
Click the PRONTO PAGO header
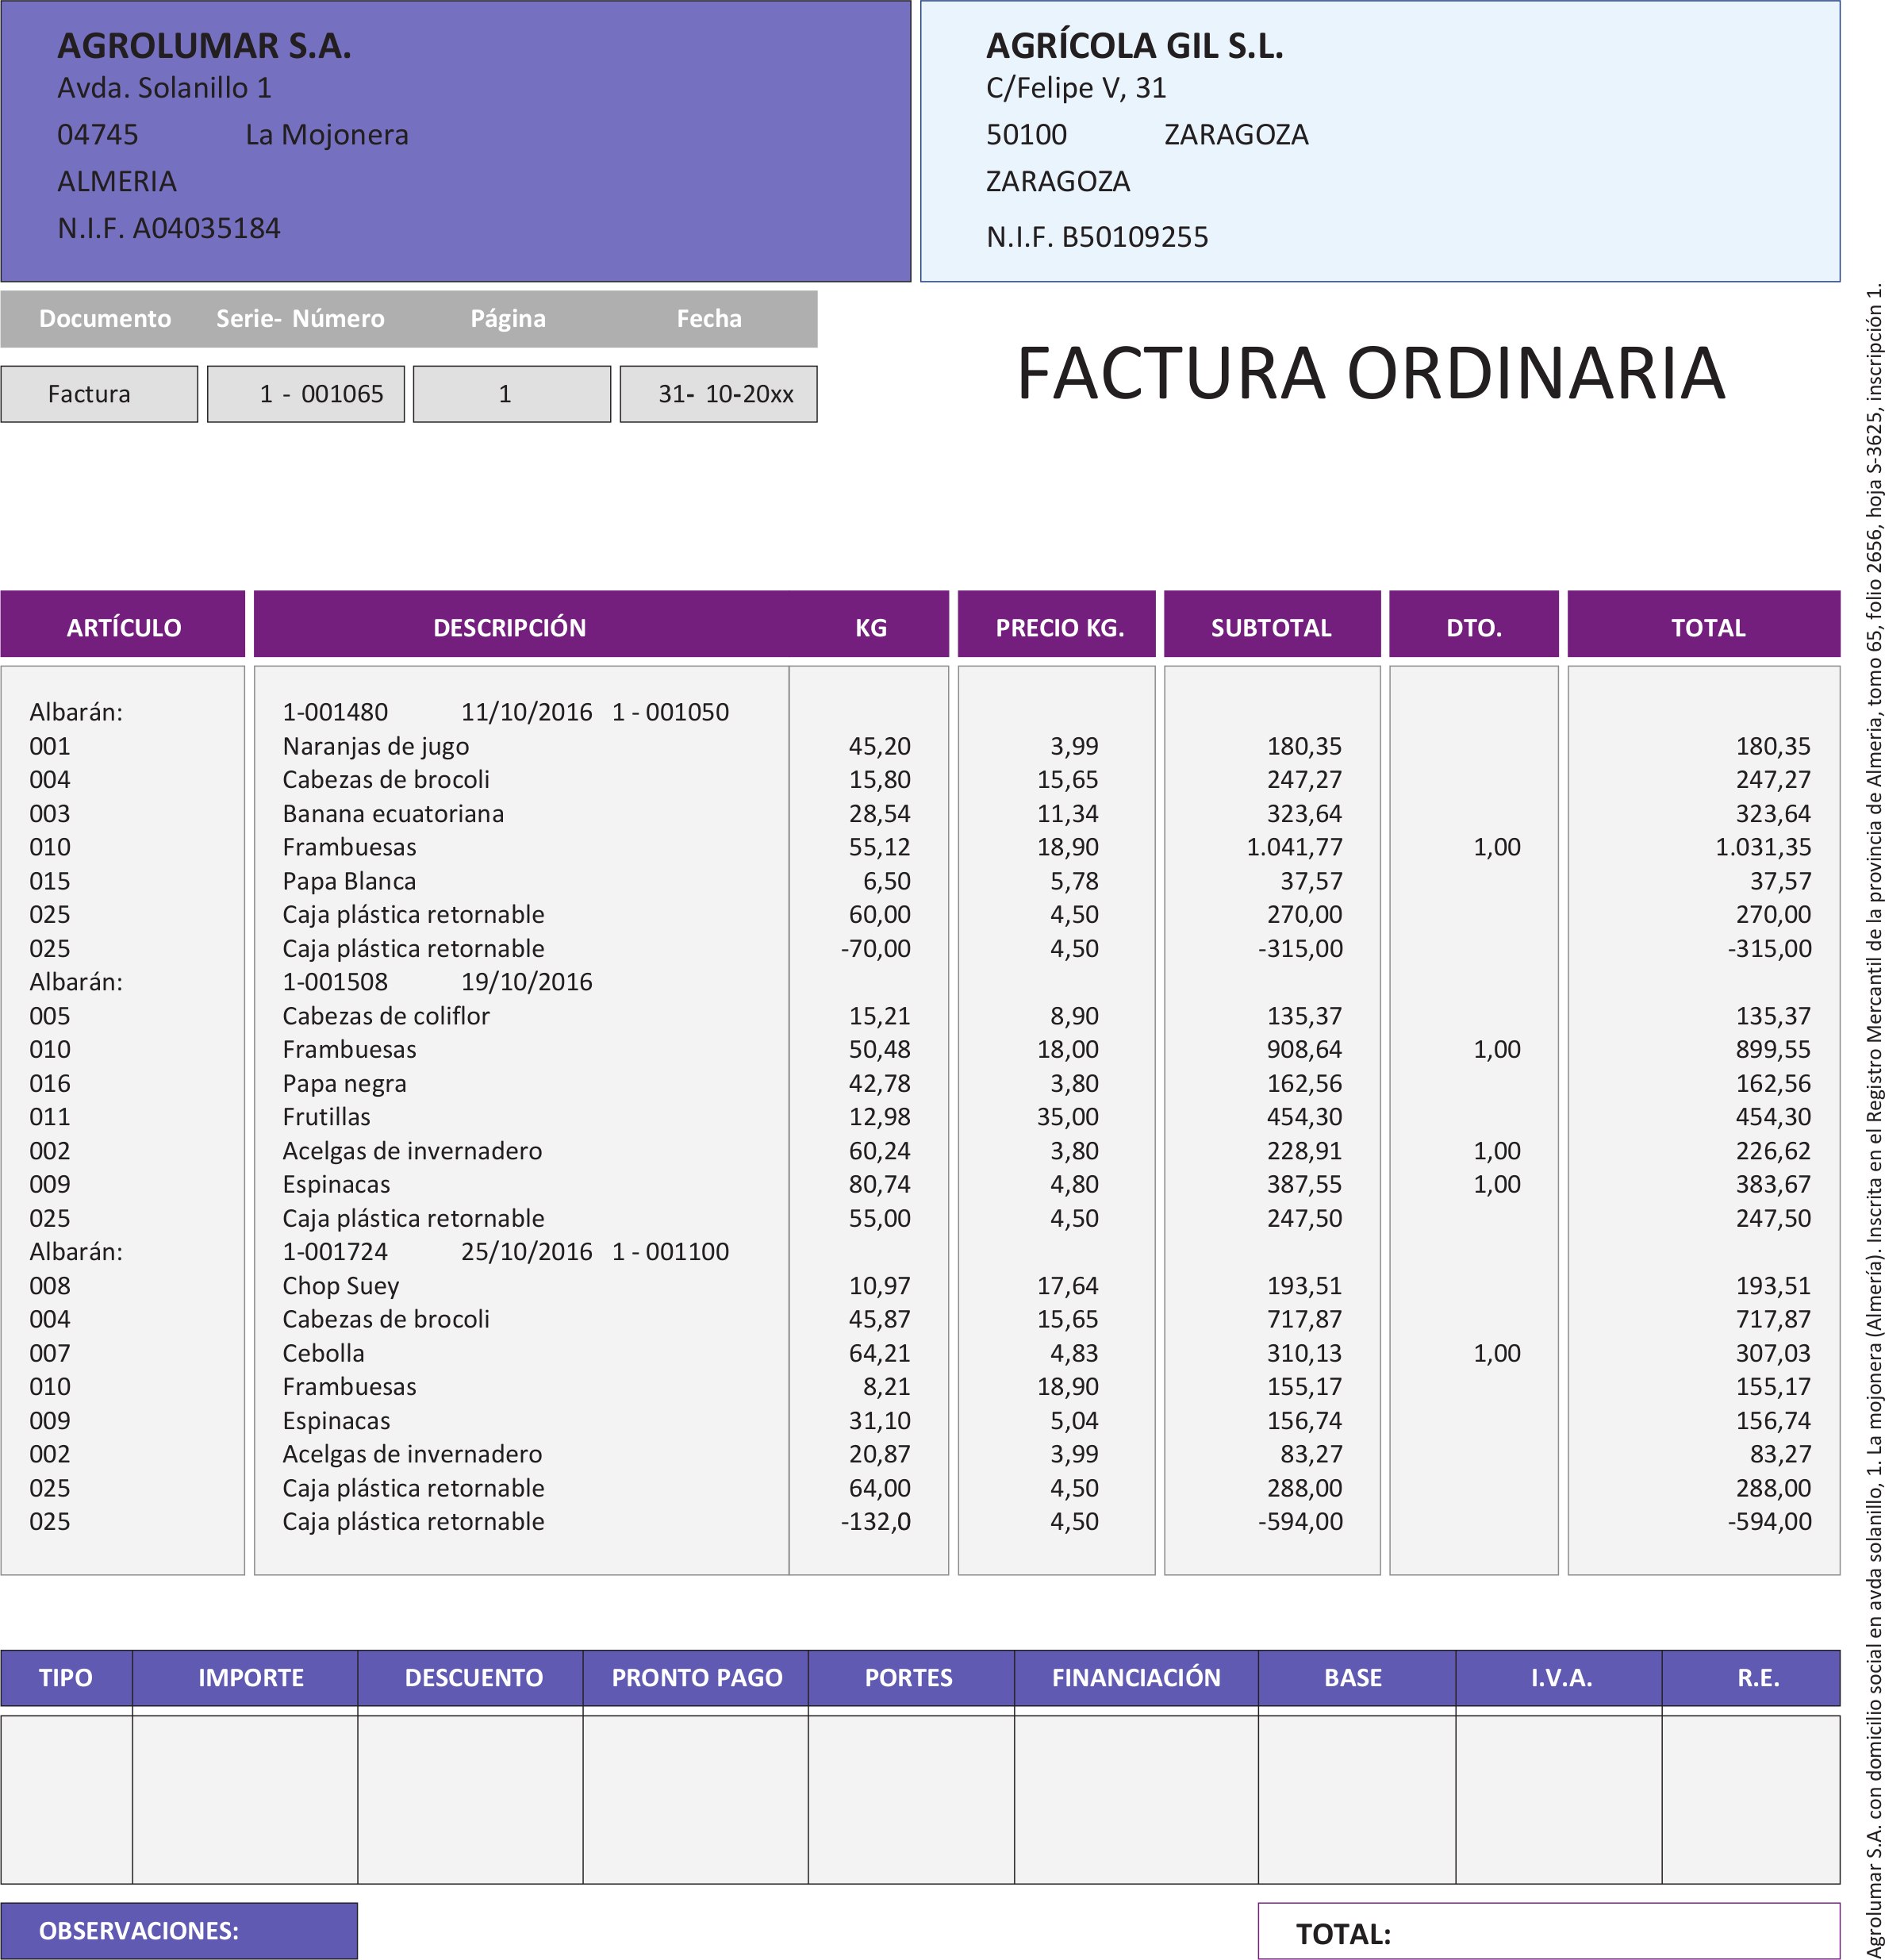[x=696, y=1678]
